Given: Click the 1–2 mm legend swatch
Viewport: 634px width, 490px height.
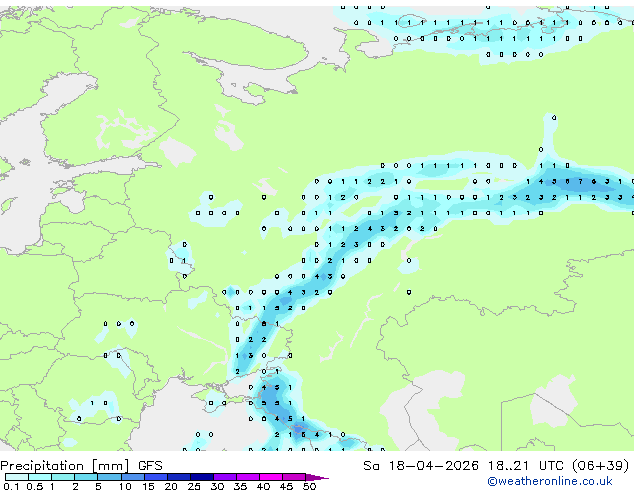Looking at the screenshot, I should click(63, 477).
